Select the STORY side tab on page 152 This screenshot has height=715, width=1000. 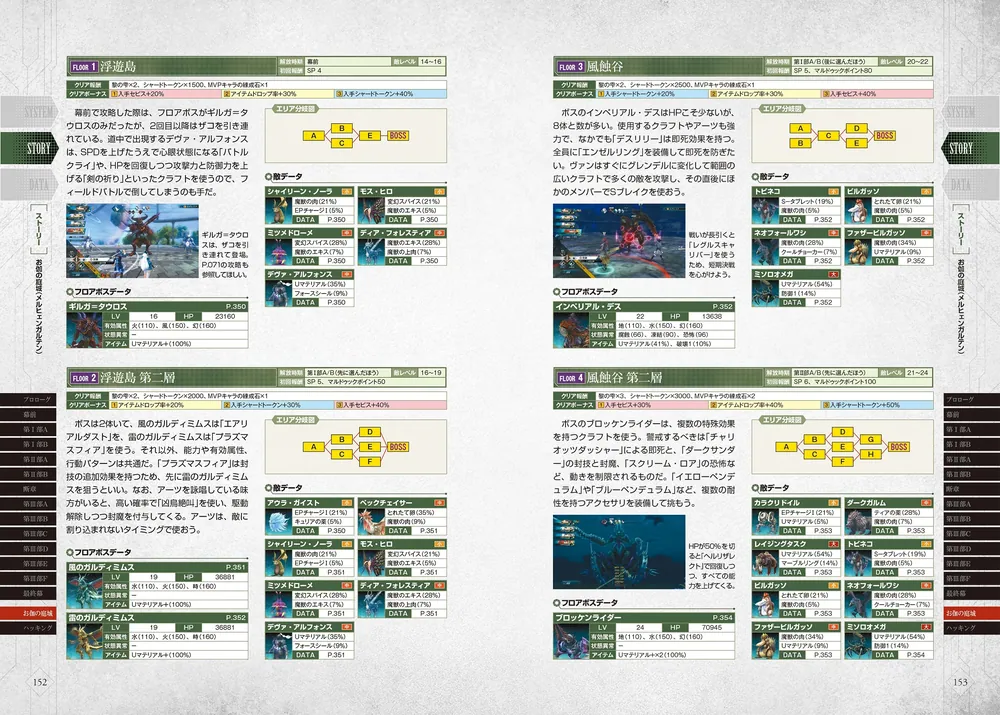click(x=29, y=149)
